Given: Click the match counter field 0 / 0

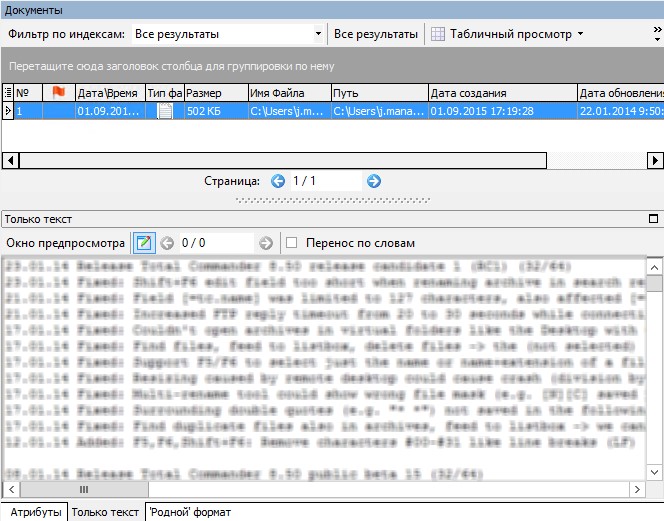Looking at the screenshot, I should 216,243.
